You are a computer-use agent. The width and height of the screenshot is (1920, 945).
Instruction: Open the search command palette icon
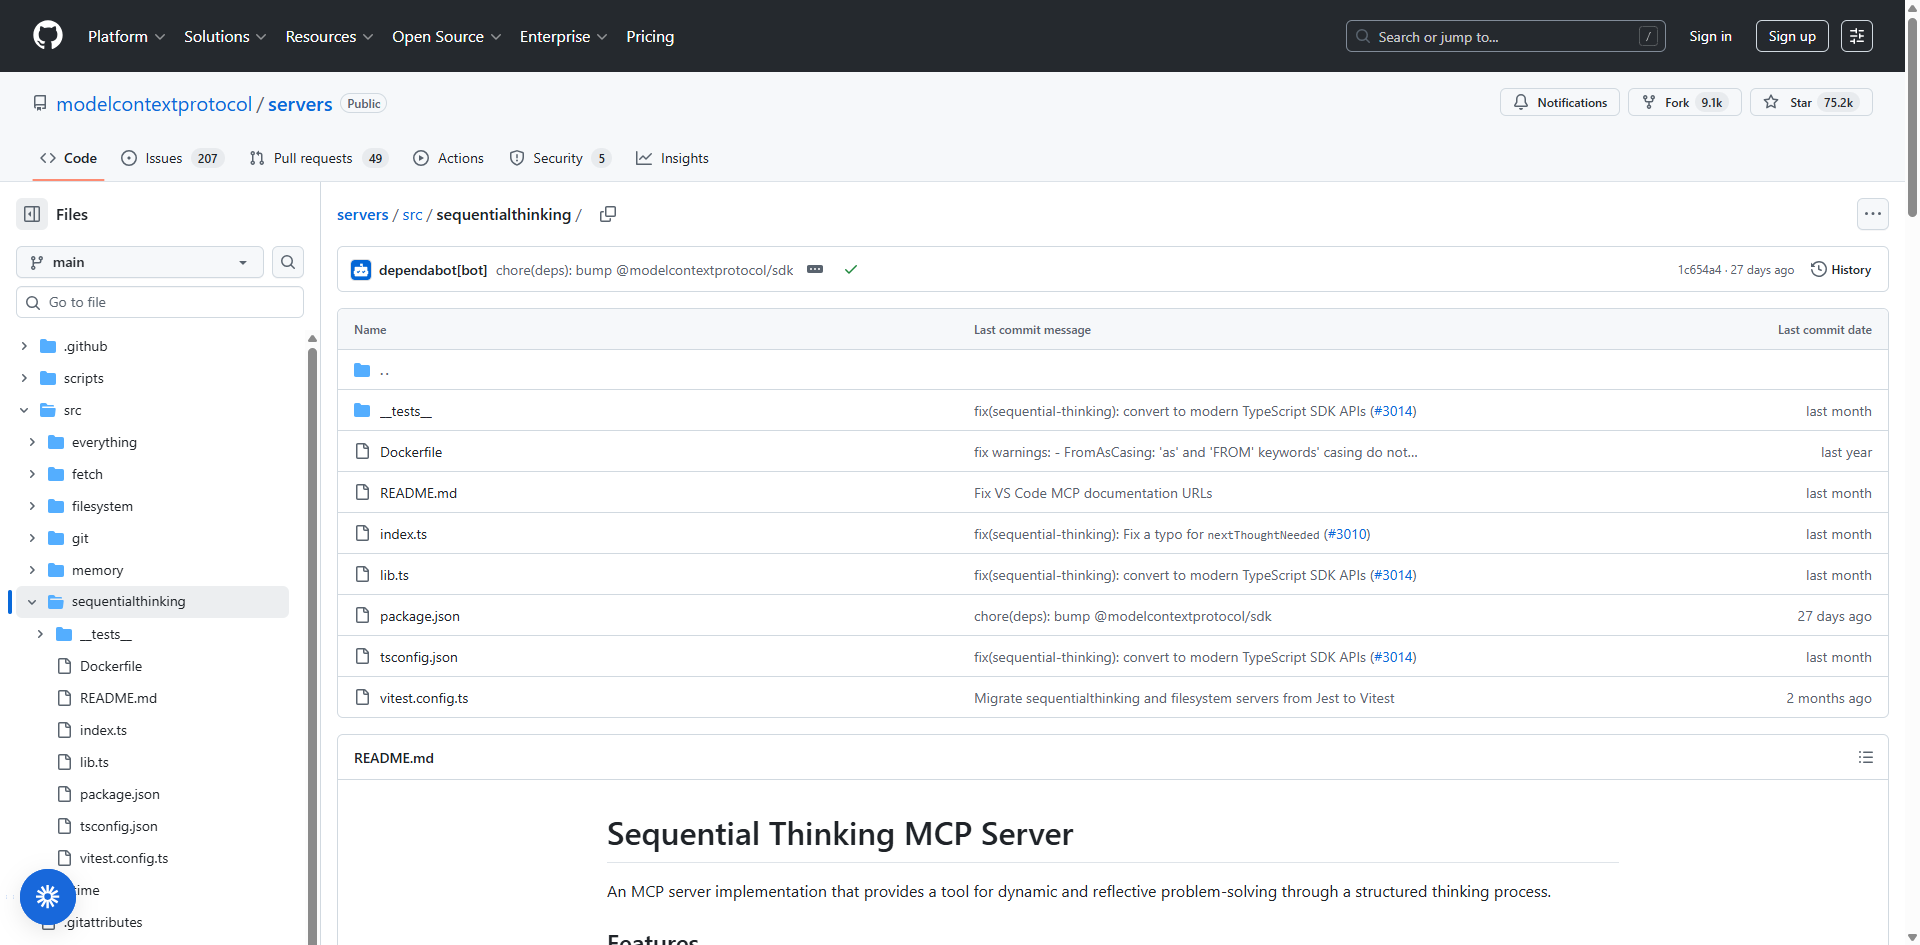(1857, 35)
